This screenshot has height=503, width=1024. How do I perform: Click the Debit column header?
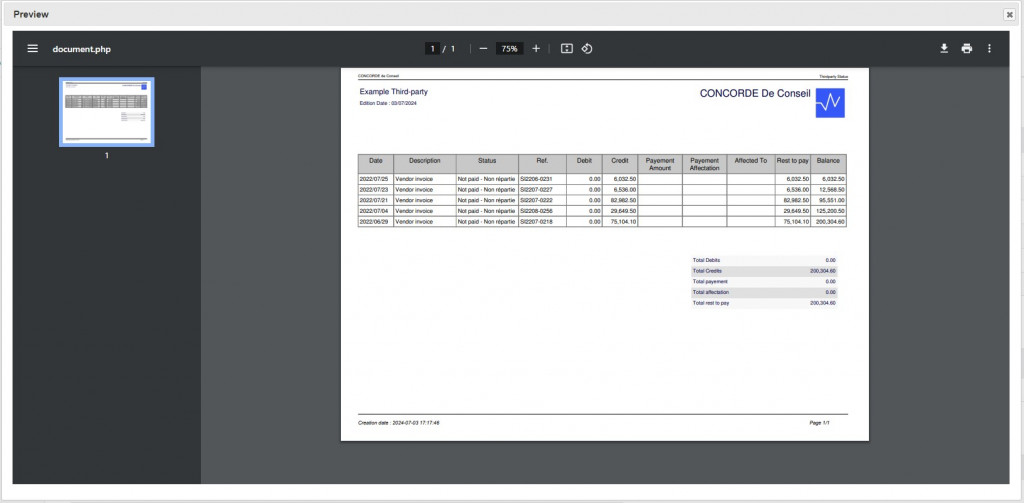pos(584,164)
